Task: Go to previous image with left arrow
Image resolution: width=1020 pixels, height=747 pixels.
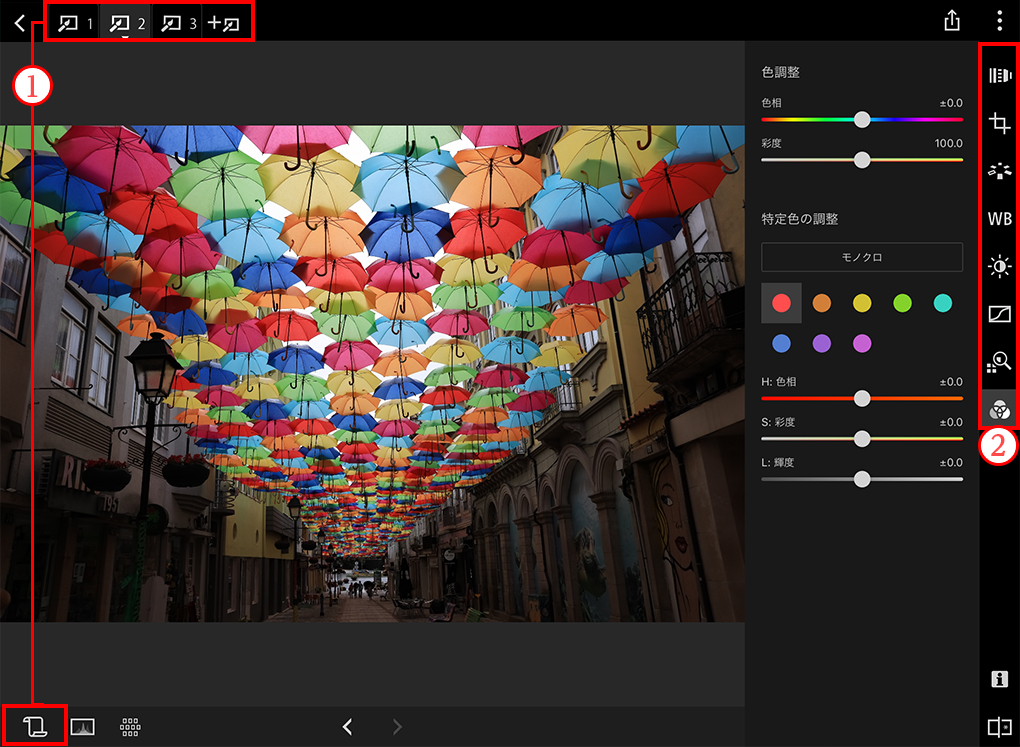Action: (347, 727)
